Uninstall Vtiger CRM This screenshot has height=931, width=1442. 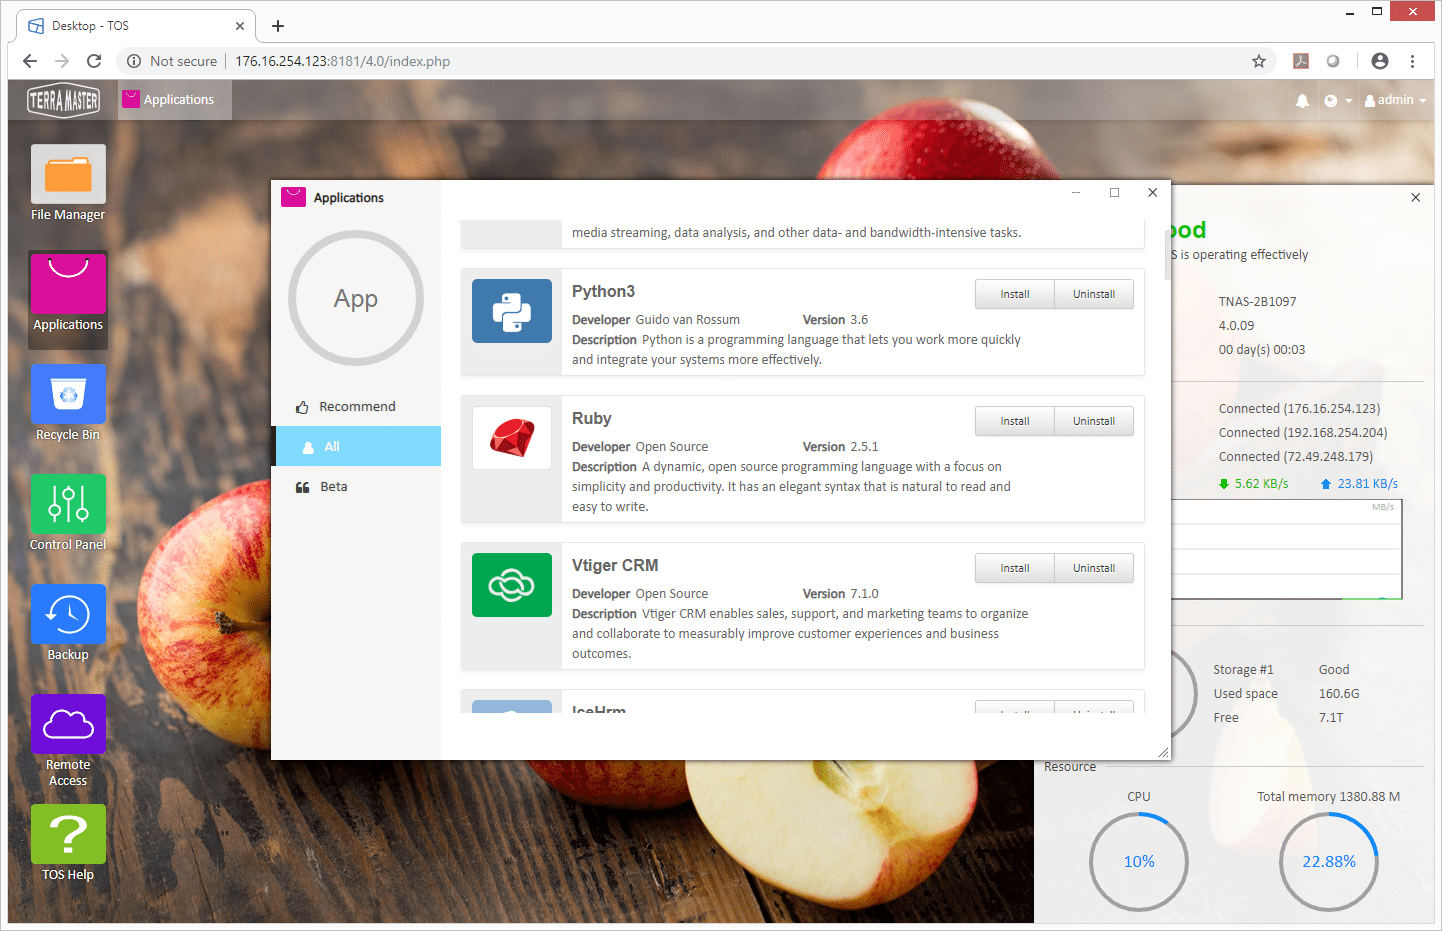pos(1094,568)
